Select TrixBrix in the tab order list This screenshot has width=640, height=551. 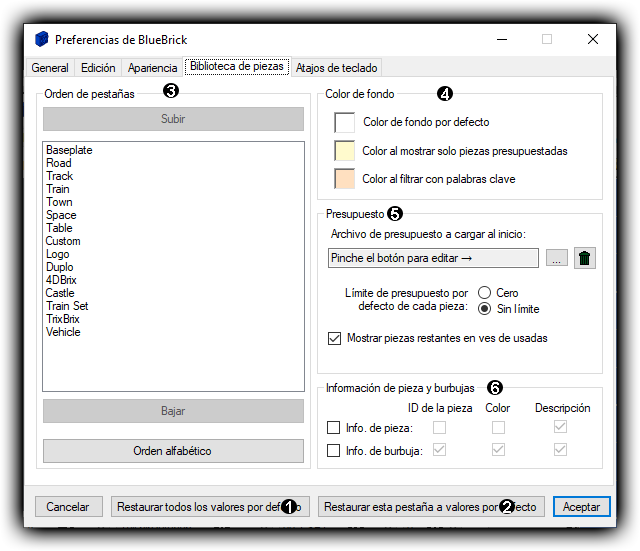pos(173,319)
